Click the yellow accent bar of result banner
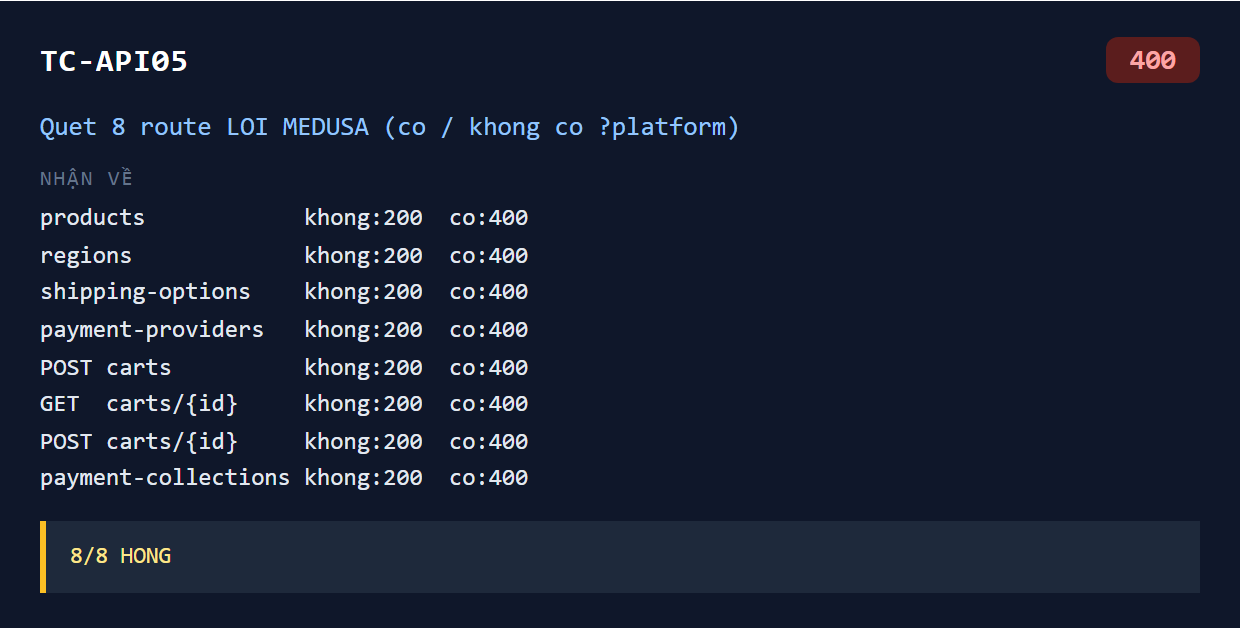This screenshot has height=628, width=1240. (43, 556)
